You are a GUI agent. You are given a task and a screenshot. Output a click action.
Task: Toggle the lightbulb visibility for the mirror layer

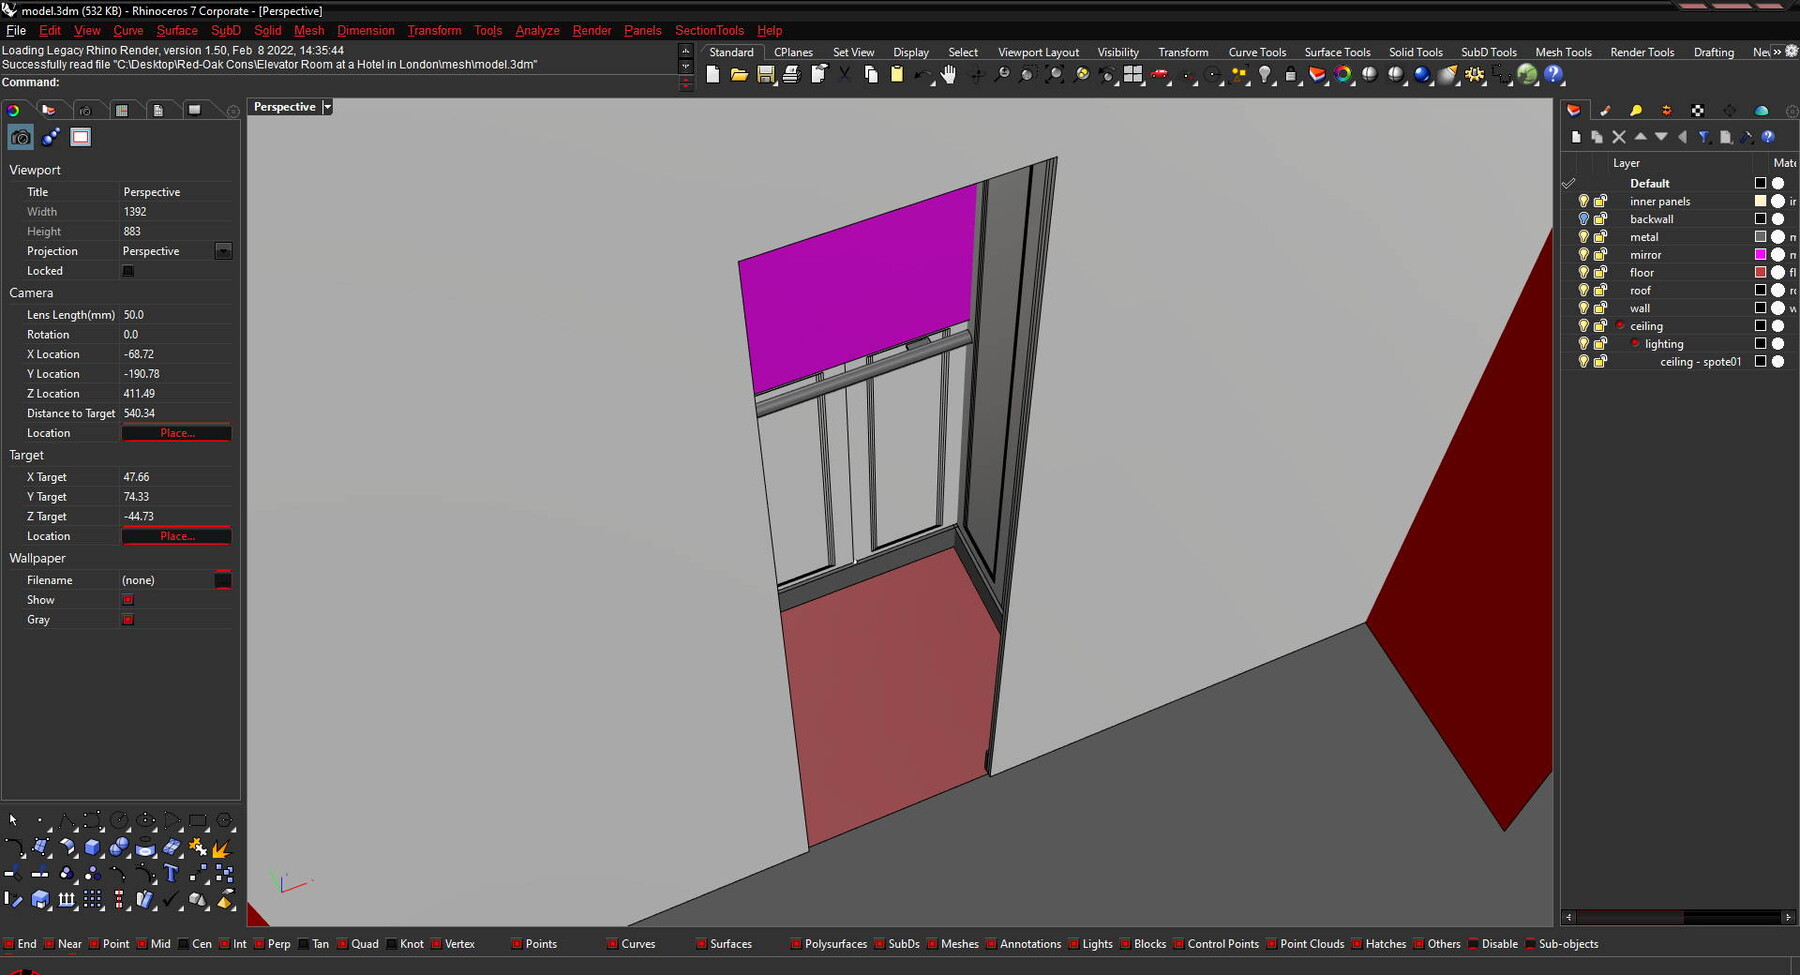click(x=1583, y=254)
